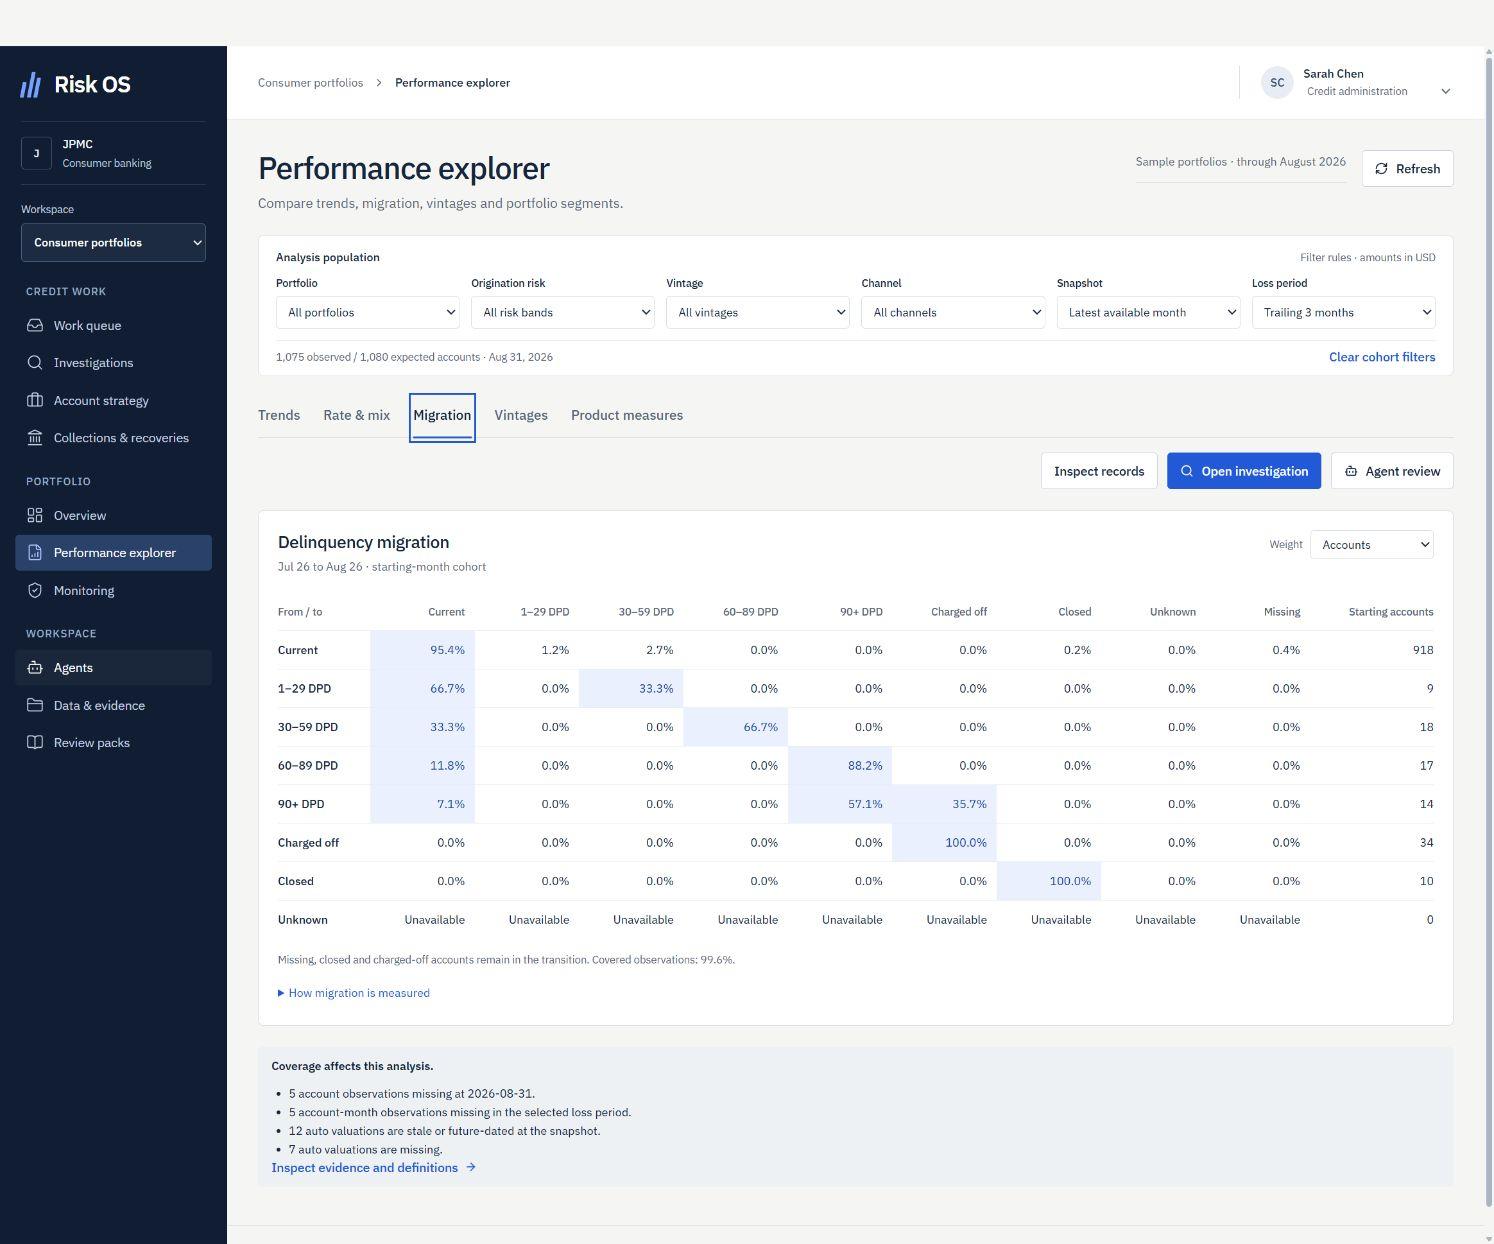Viewport: 1494px width, 1244px height.
Task: Click the Performance explorer chart icon
Action: [x=35, y=553]
